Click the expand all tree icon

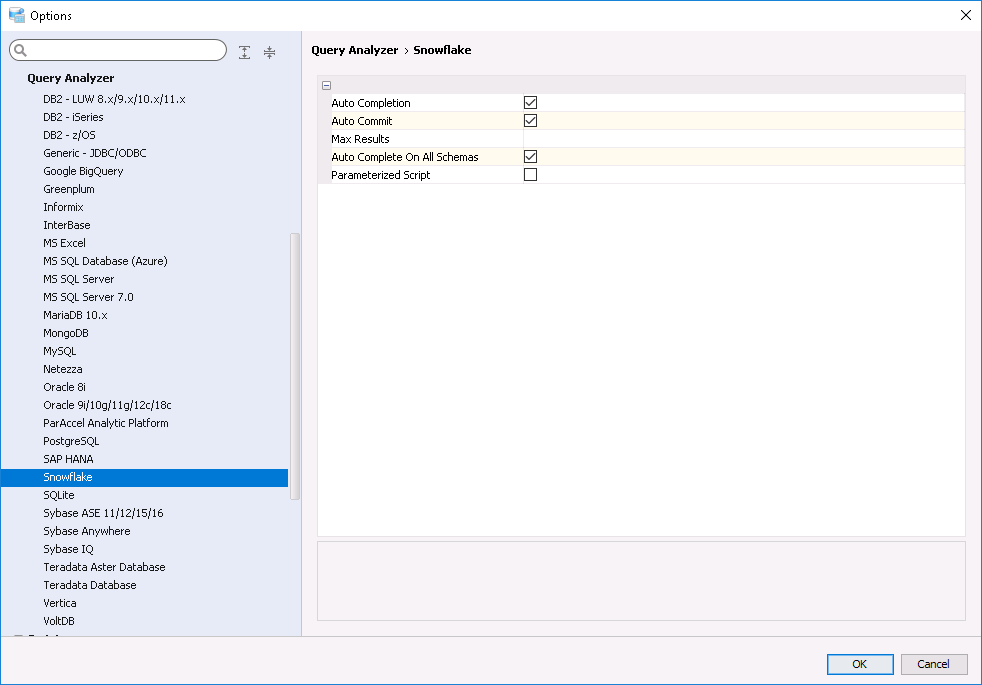tap(245, 52)
